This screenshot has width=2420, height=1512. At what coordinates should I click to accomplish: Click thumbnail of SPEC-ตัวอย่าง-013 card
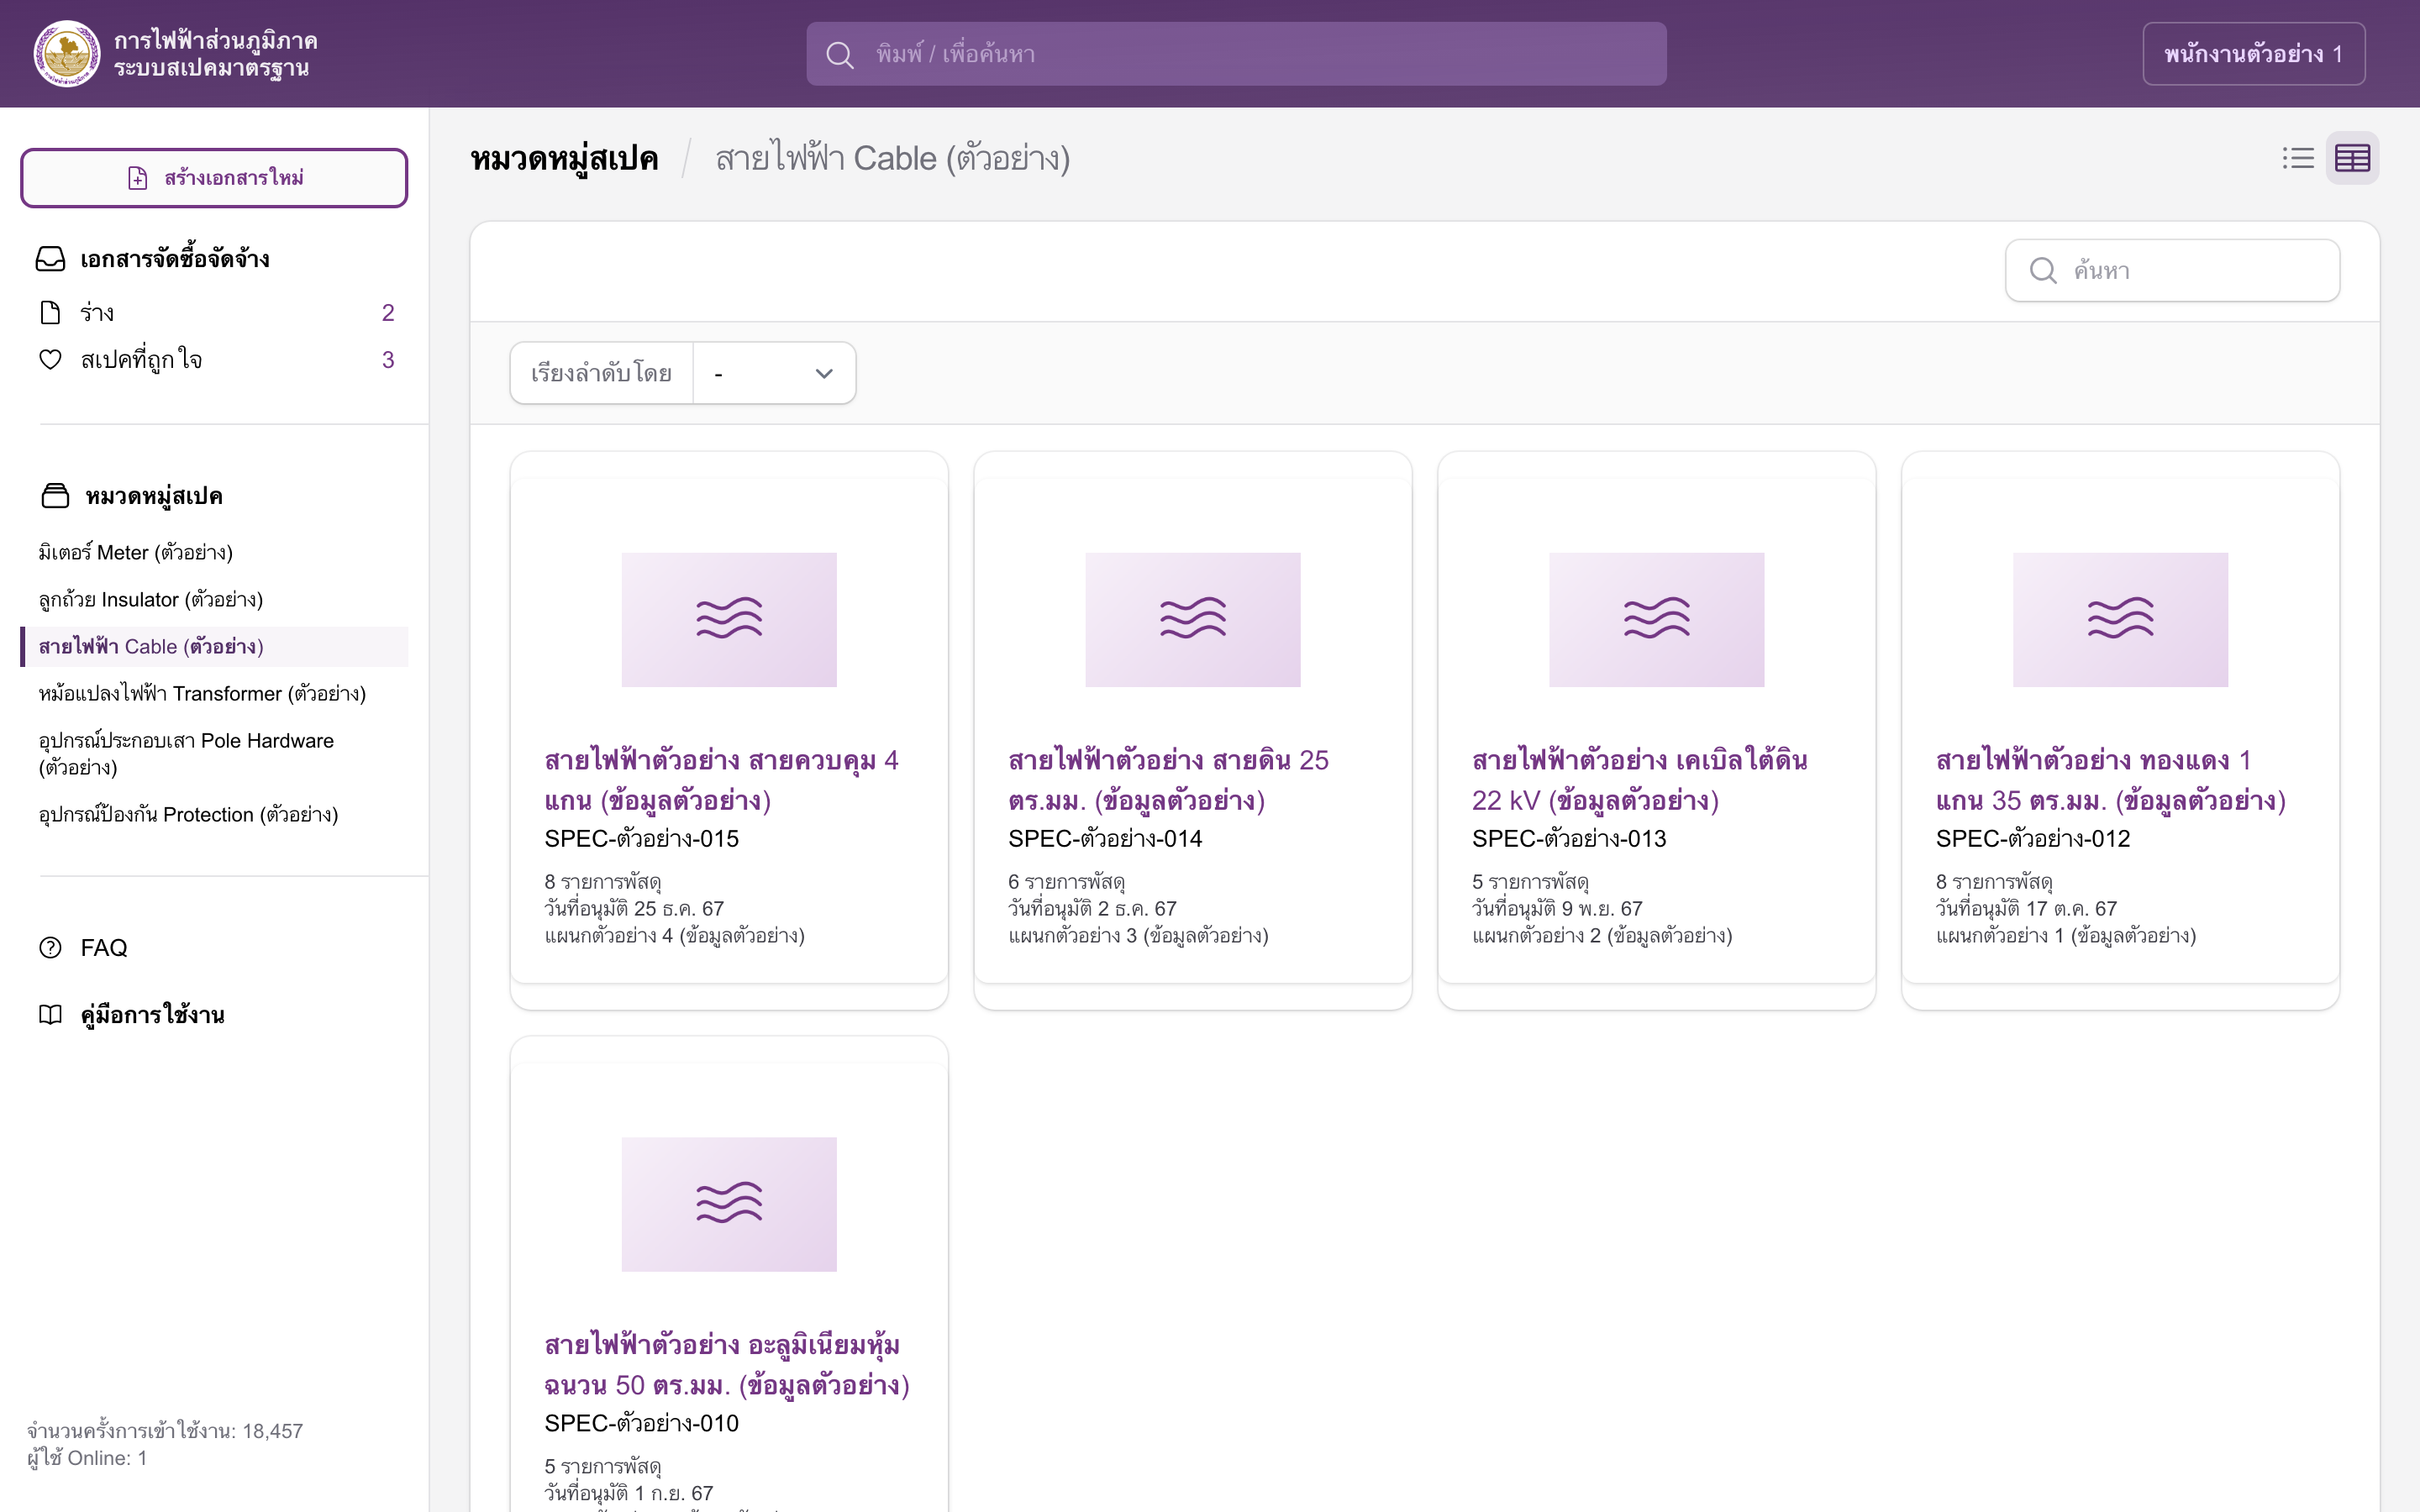point(1656,619)
